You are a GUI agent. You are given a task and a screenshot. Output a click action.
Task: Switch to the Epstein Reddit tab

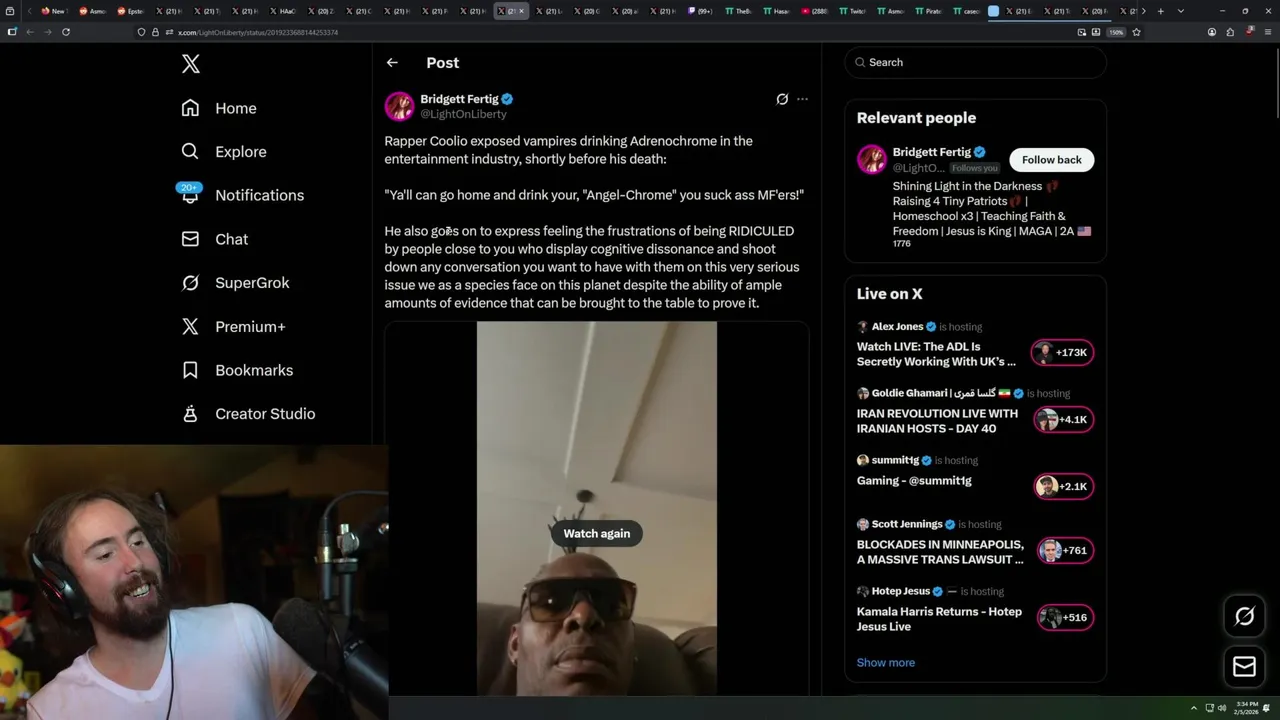click(128, 11)
